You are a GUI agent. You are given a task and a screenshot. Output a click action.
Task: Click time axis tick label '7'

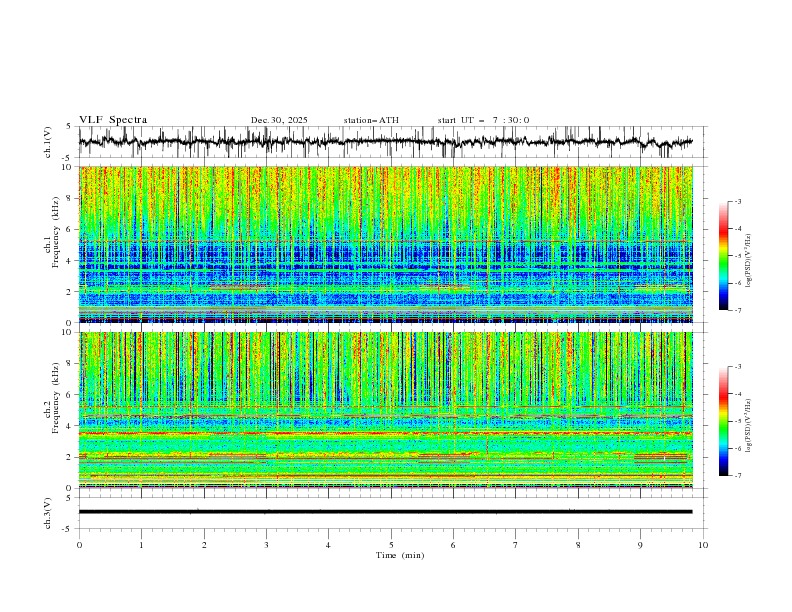pyautogui.click(x=516, y=545)
